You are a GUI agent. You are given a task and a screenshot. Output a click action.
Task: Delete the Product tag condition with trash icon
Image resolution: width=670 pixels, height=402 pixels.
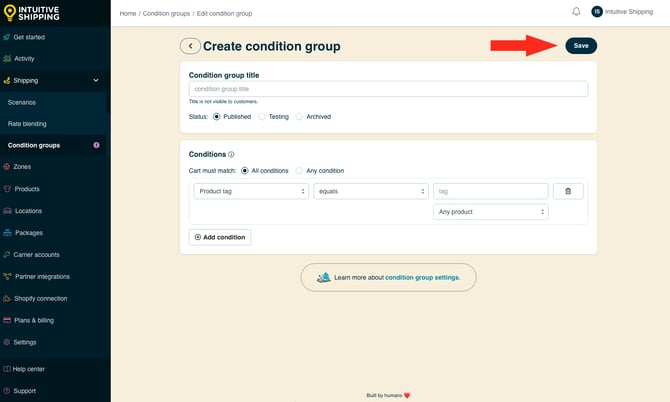[x=568, y=191]
